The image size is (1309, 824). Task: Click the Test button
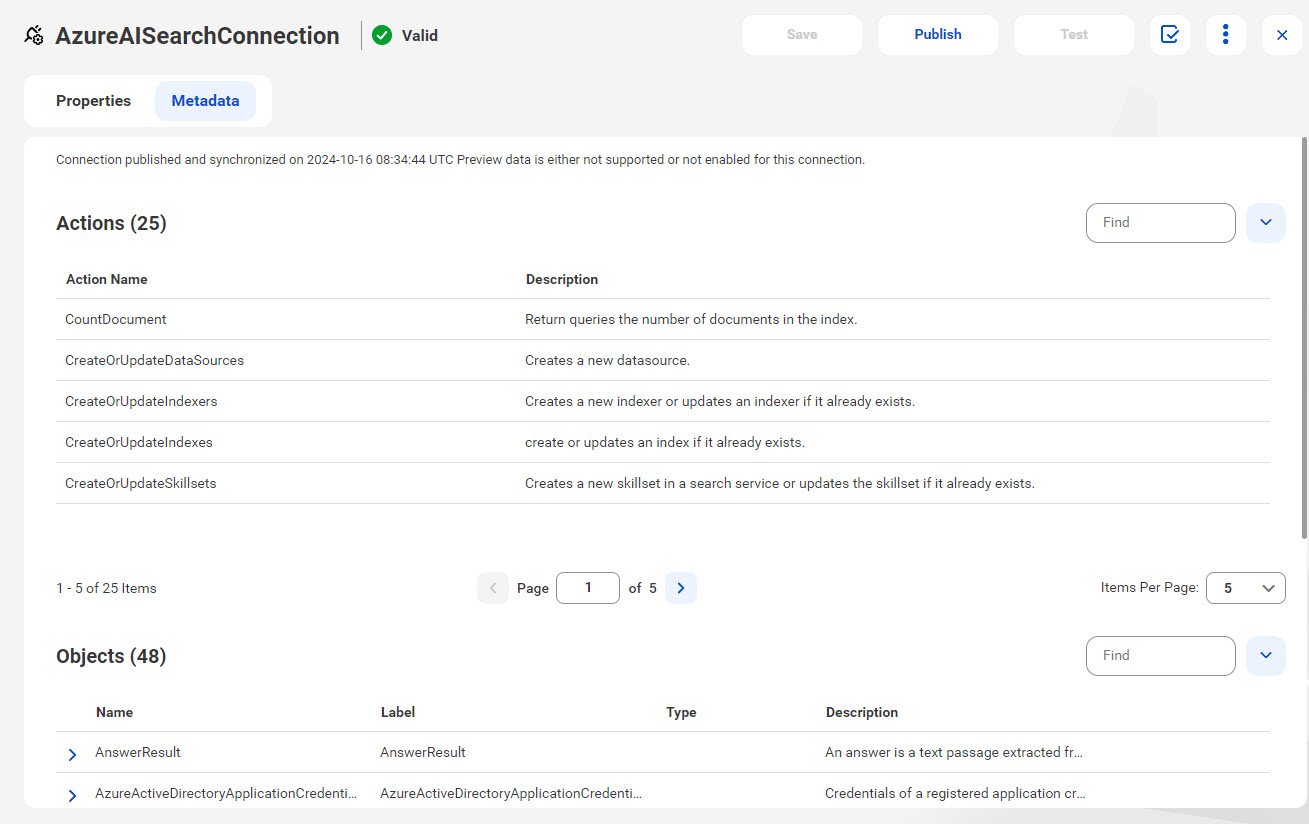point(1074,35)
